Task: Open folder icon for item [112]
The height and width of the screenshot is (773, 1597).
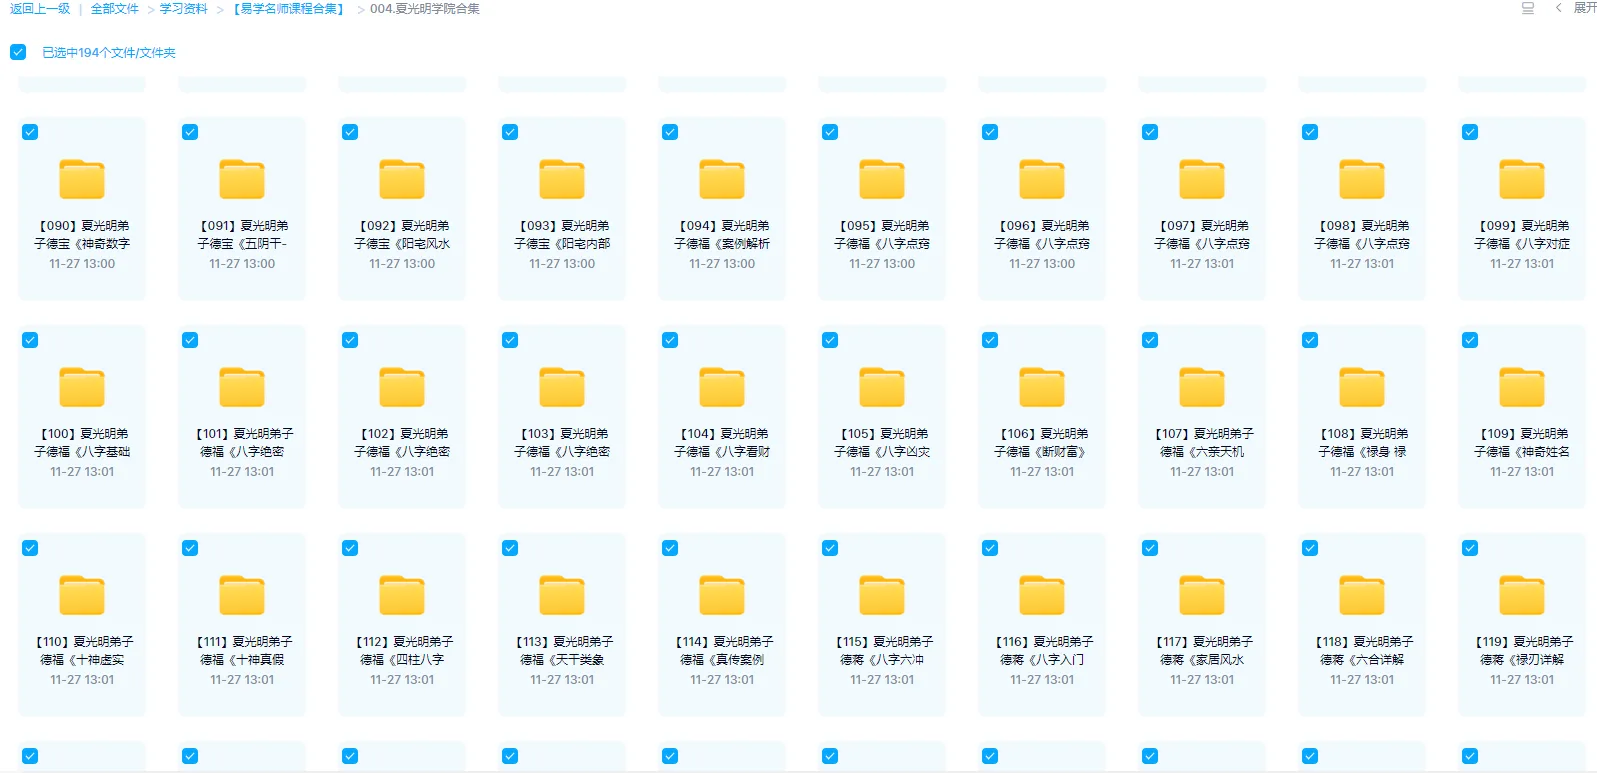Action: 402,596
